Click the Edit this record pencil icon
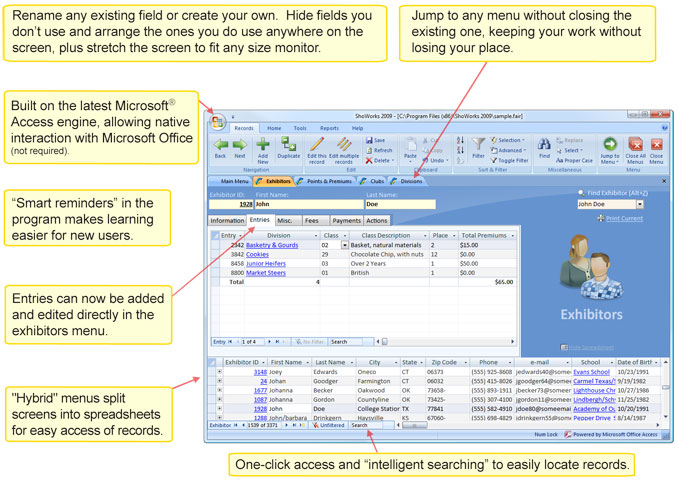The image size is (678, 481). coord(317,145)
